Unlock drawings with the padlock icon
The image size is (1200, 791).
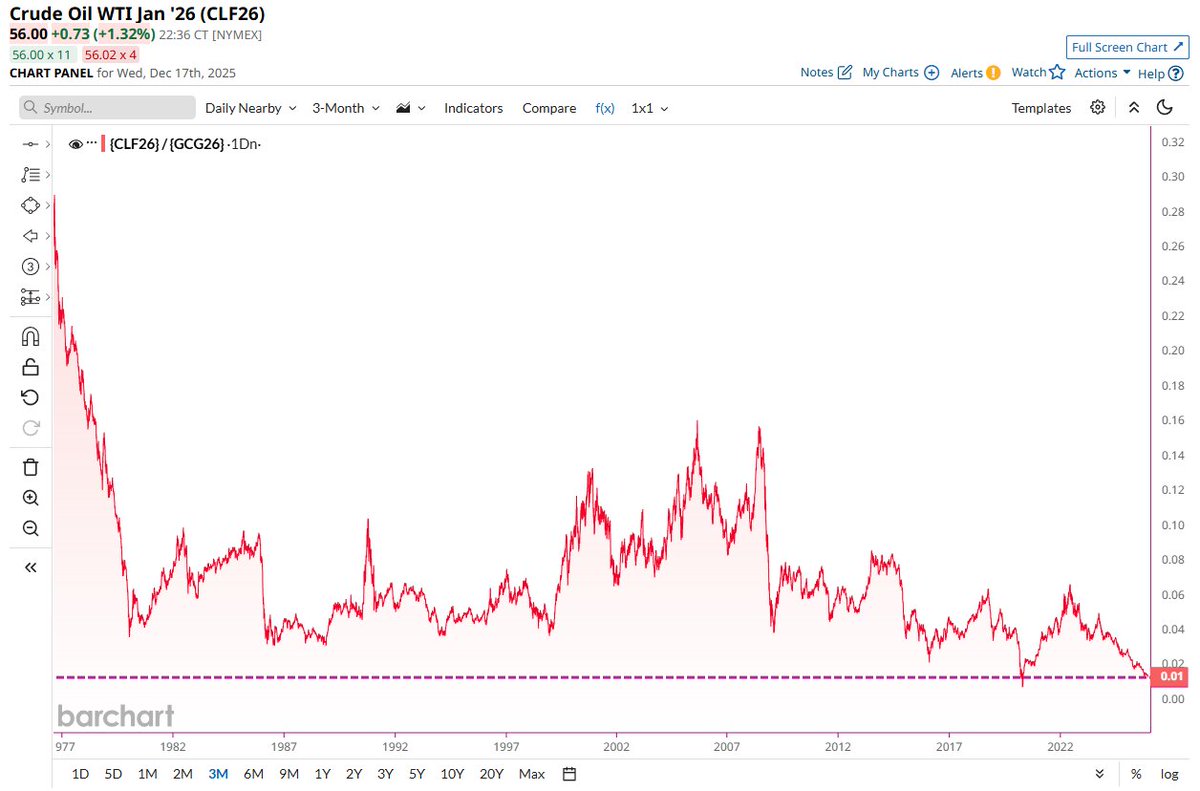(30, 367)
